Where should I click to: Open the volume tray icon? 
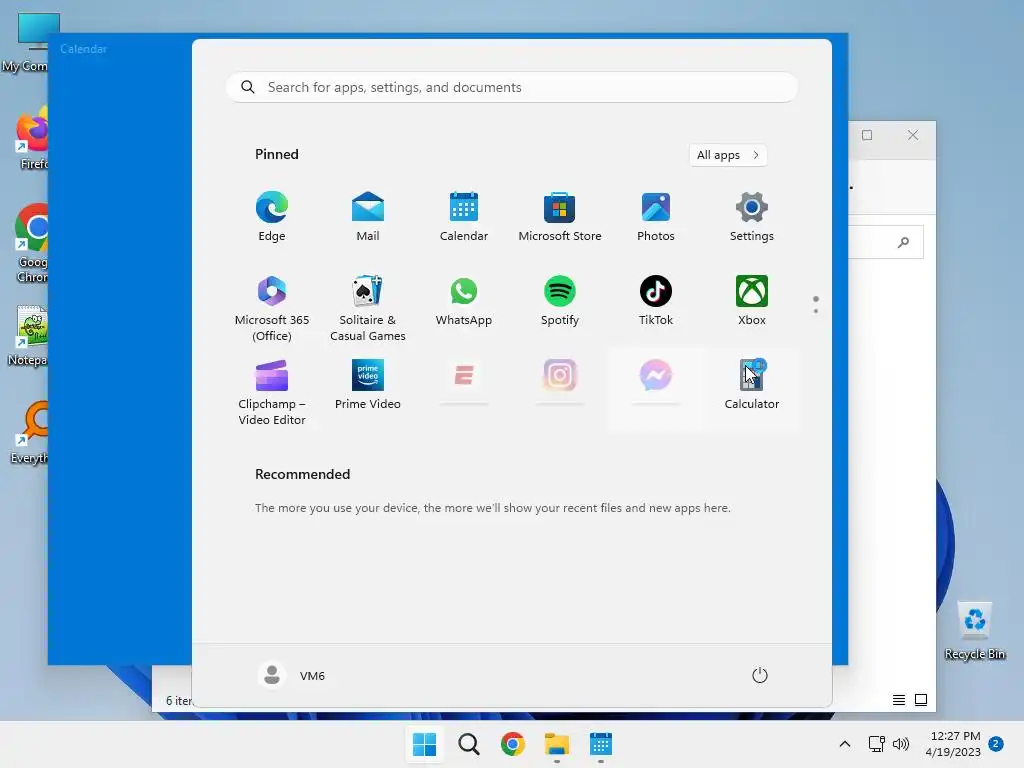point(901,744)
